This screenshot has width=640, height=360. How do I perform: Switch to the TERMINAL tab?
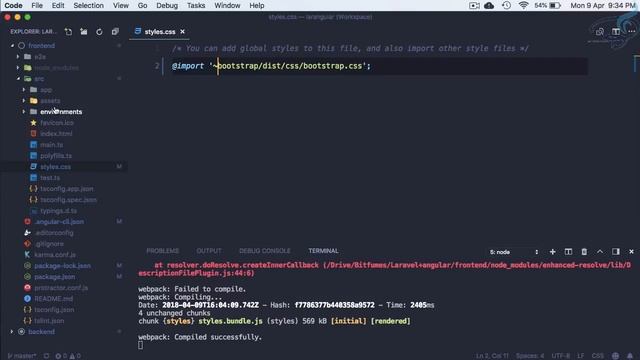(323, 251)
